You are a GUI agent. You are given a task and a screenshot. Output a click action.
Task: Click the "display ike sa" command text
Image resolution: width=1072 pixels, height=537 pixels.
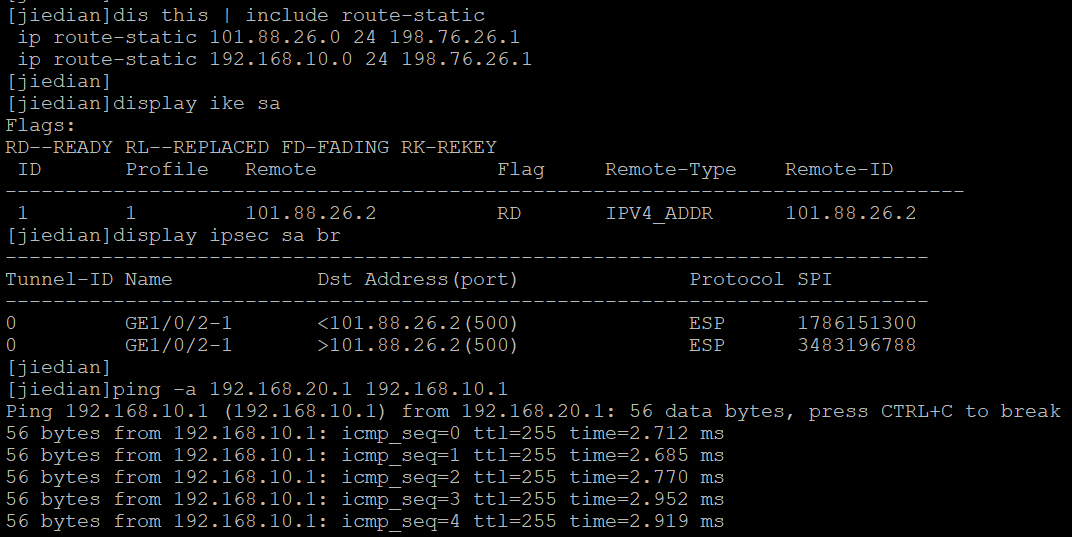(x=197, y=103)
